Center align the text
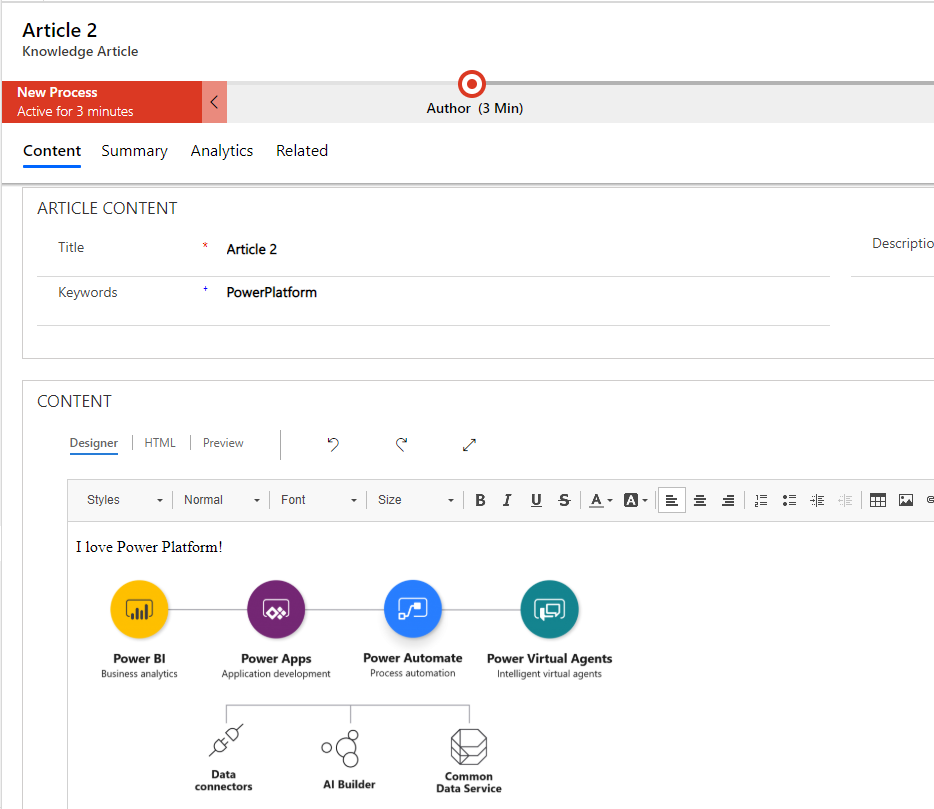This screenshot has height=809, width=934. [700, 500]
